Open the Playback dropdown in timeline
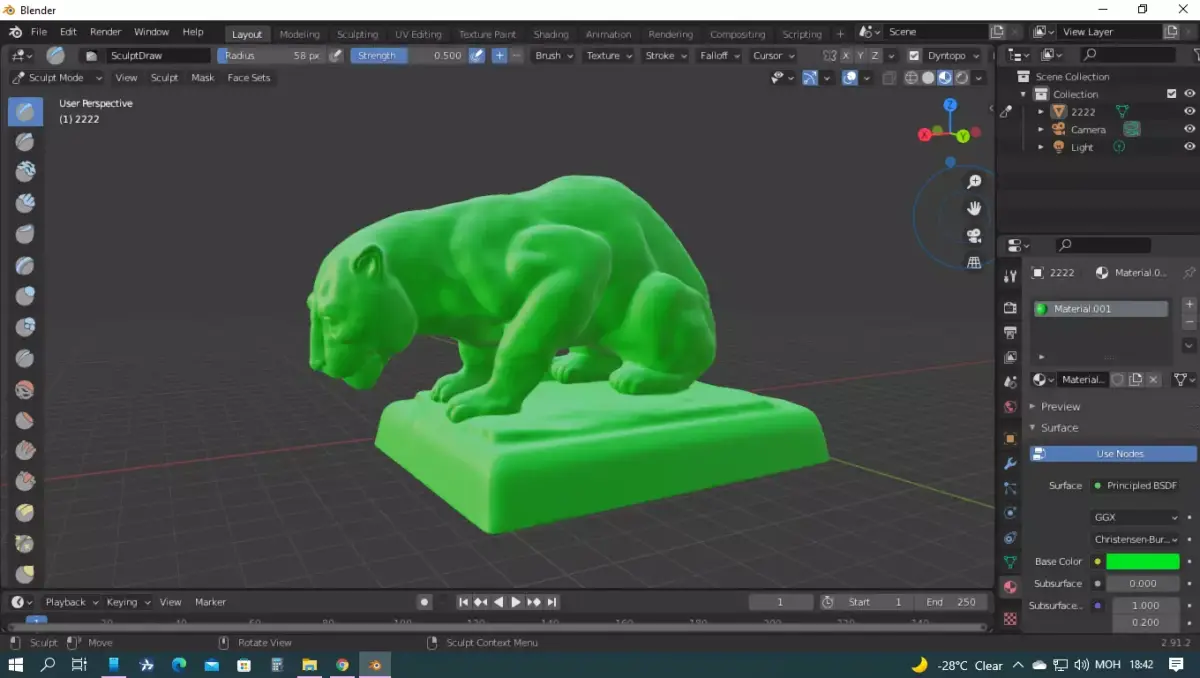This screenshot has height=678, width=1200. [71, 602]
